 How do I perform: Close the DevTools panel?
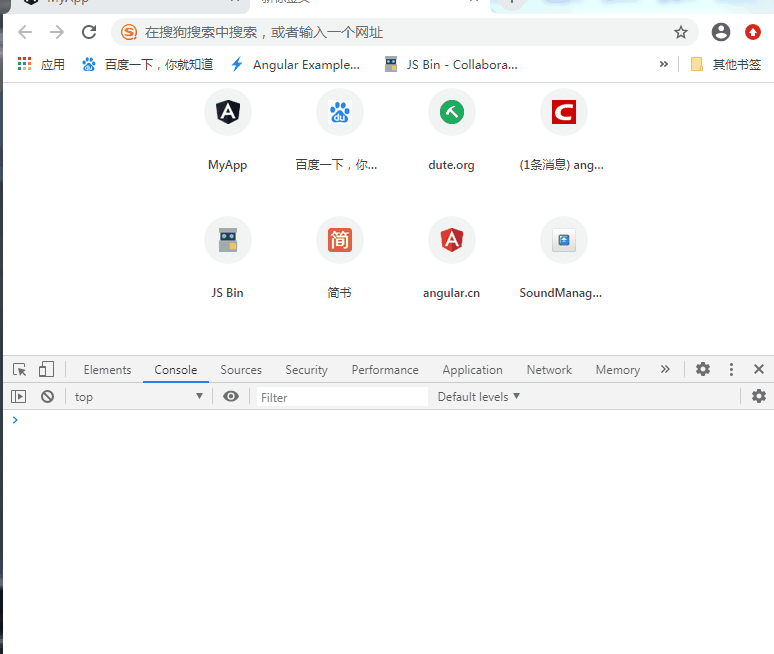759,369
